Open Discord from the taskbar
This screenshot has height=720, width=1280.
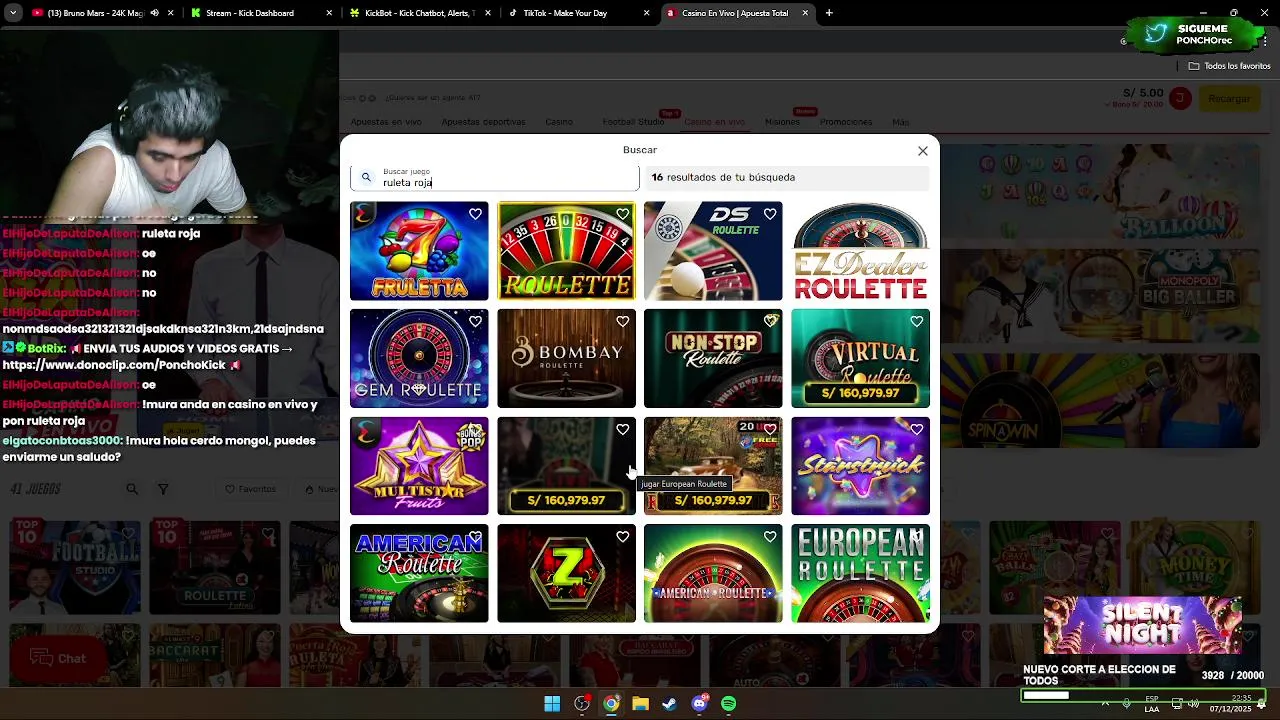click(x=699, y=704)
